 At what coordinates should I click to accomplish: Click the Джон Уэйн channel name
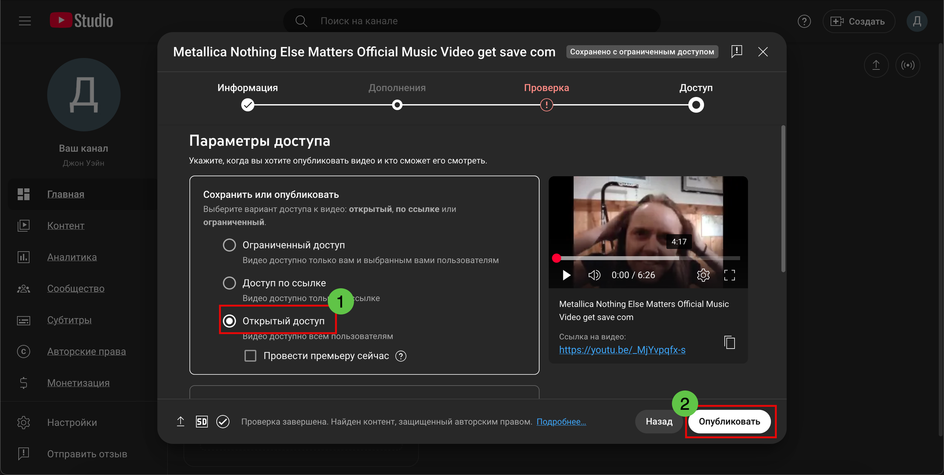83,163
